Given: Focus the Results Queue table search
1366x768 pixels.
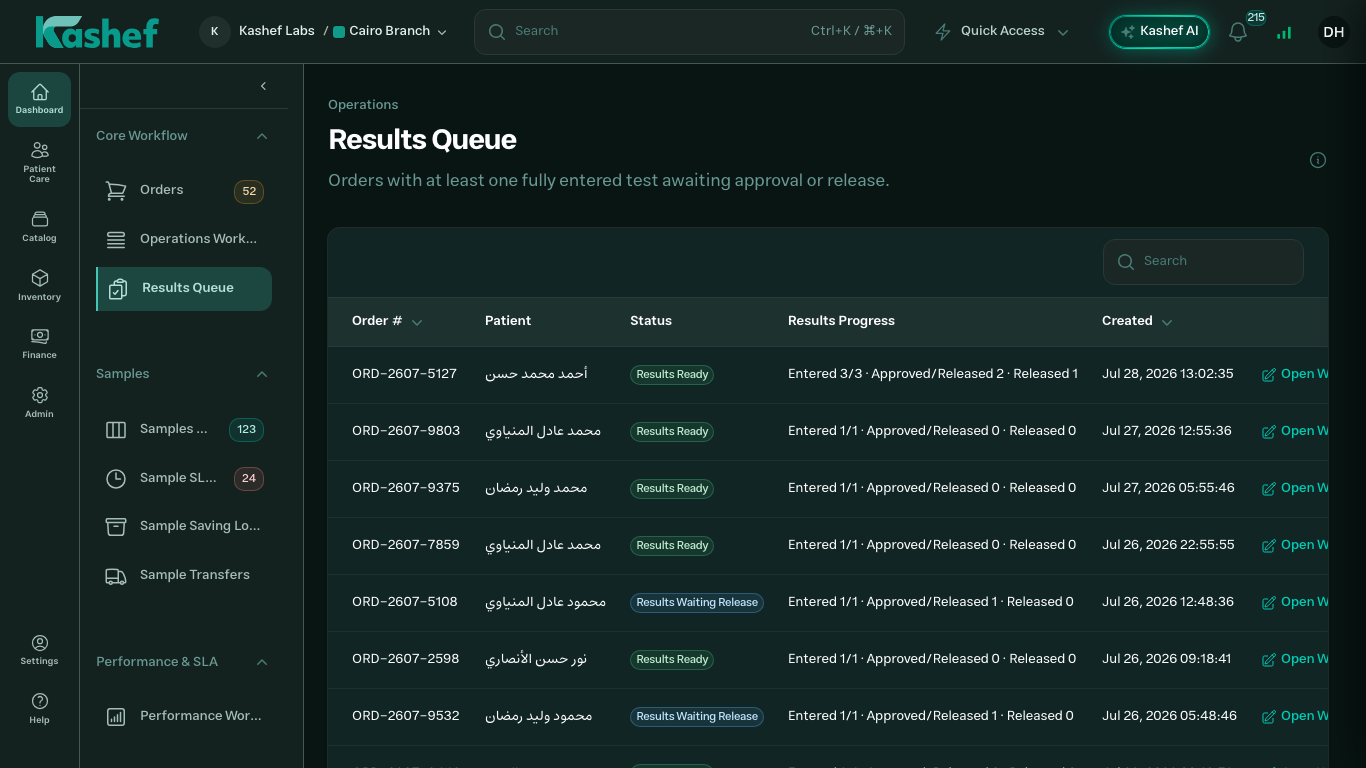Looking at the screenshot, I should click(1203, 262).
